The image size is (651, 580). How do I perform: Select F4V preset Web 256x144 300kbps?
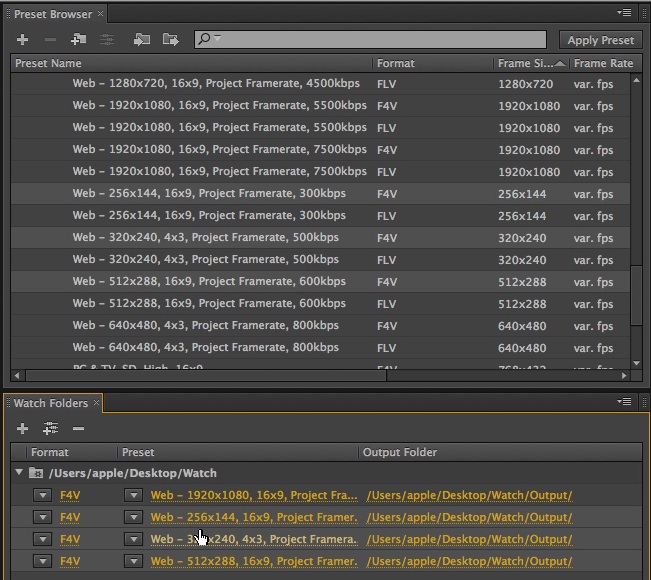pyautogui.click(x=320, y=194)
